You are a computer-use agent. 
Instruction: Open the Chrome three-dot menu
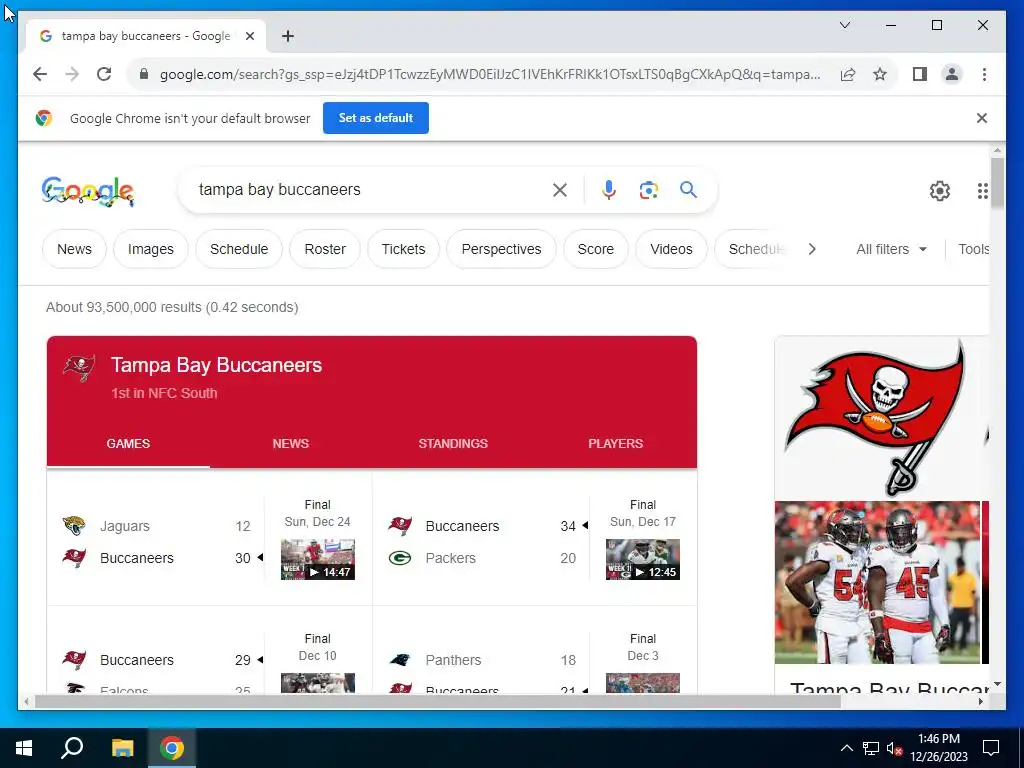(984, 74)
